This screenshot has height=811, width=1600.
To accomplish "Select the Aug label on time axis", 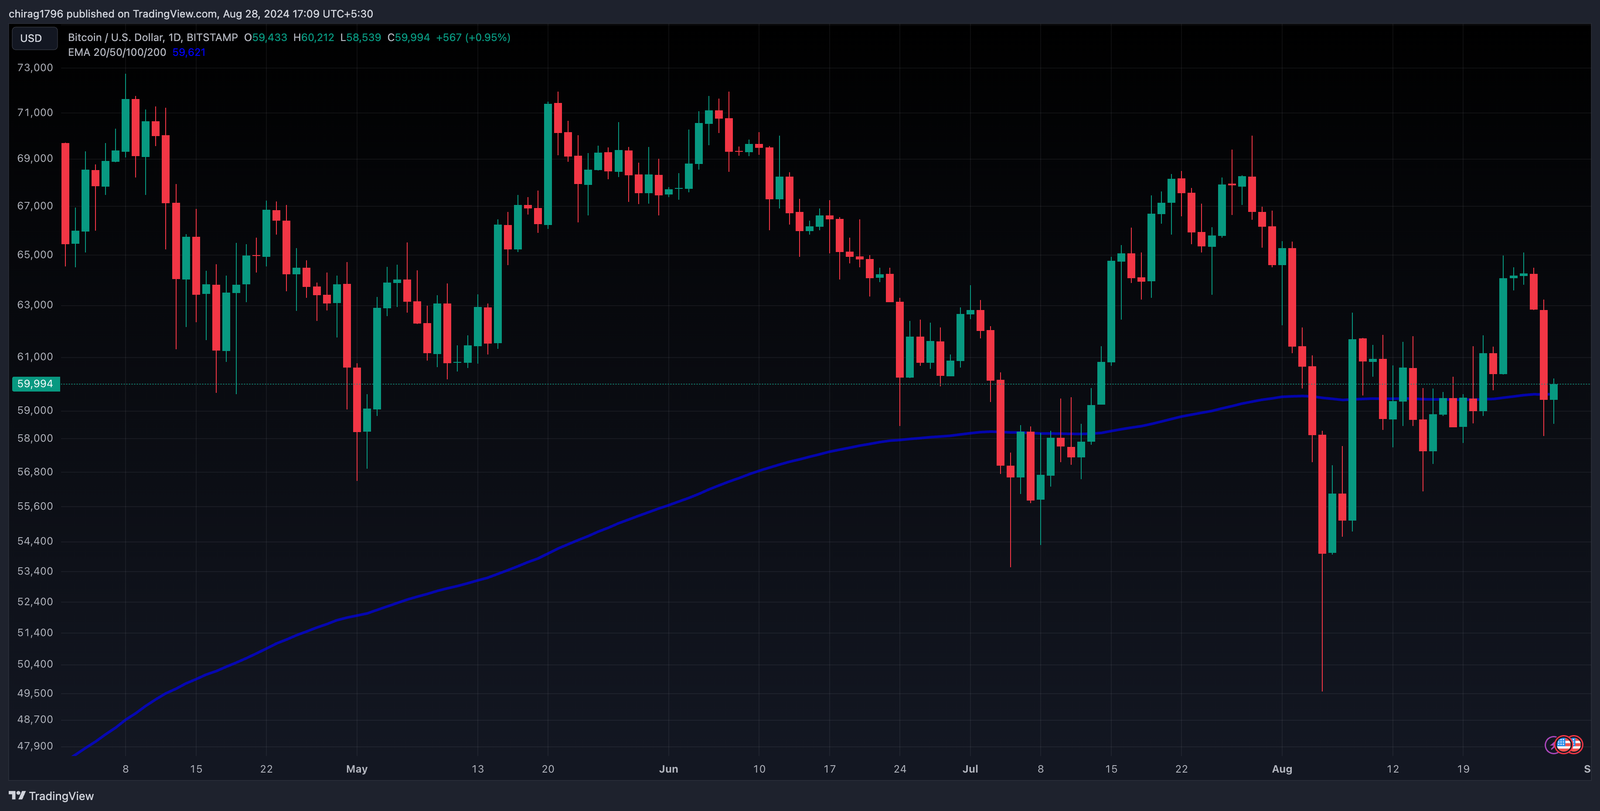I will [1282, 769].
